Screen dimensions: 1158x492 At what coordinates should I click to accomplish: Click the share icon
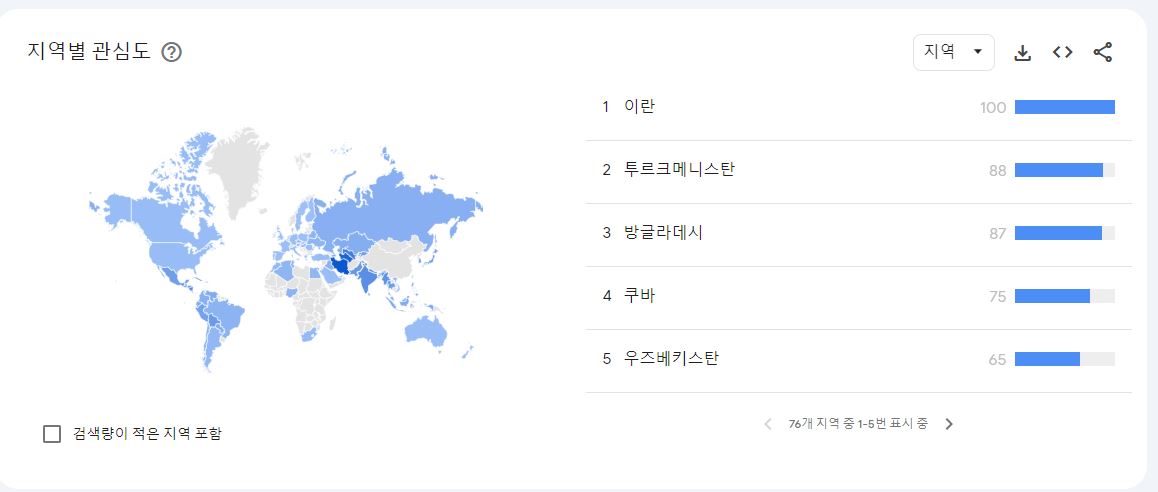(1102, 53)
